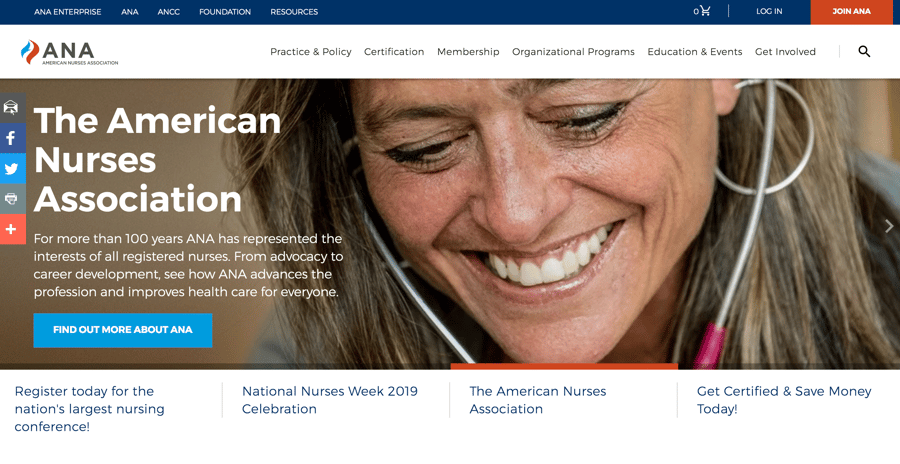Image resolution: width=900 pixels, height=464 pixels.
Task: Click the ANA logo
Action: point(69,52)
